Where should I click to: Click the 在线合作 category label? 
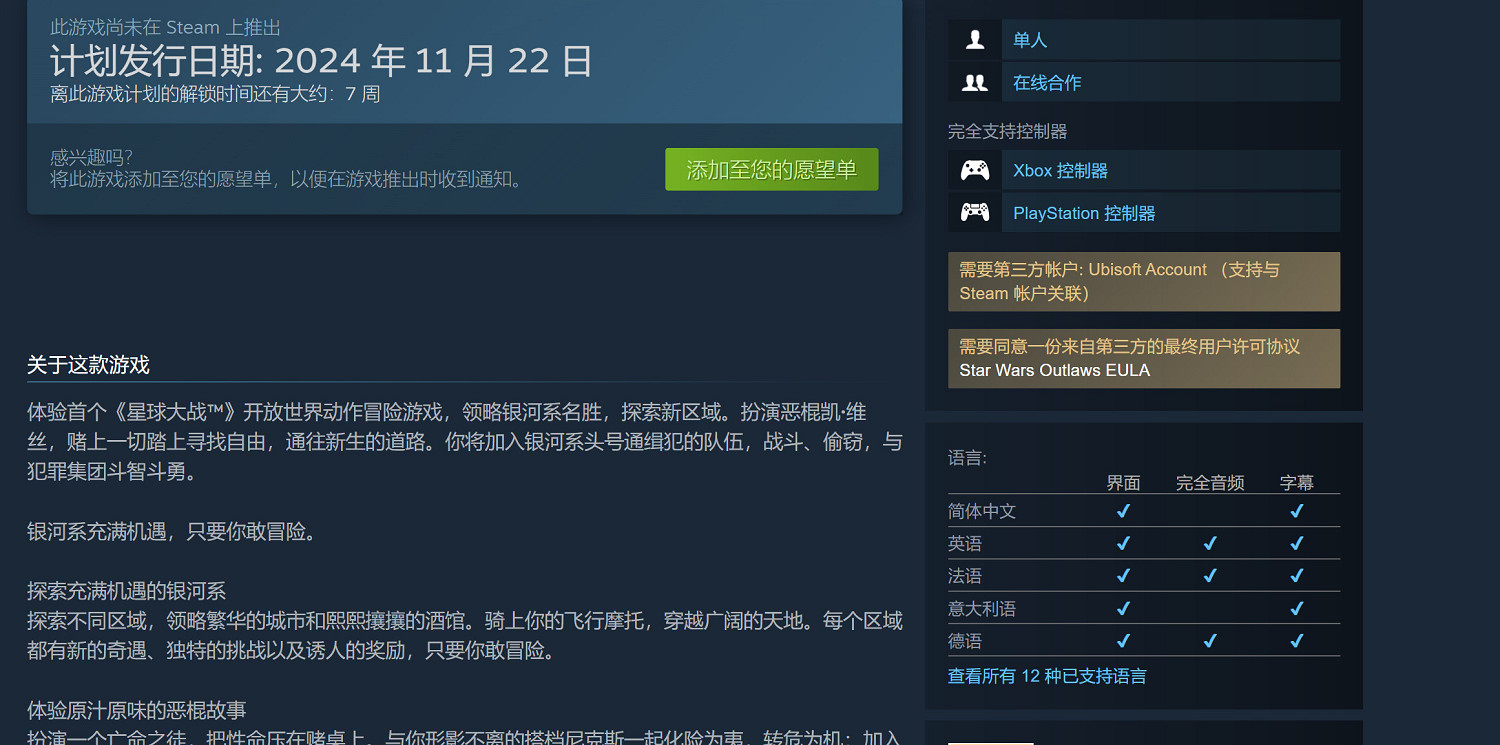(1046, 82)
